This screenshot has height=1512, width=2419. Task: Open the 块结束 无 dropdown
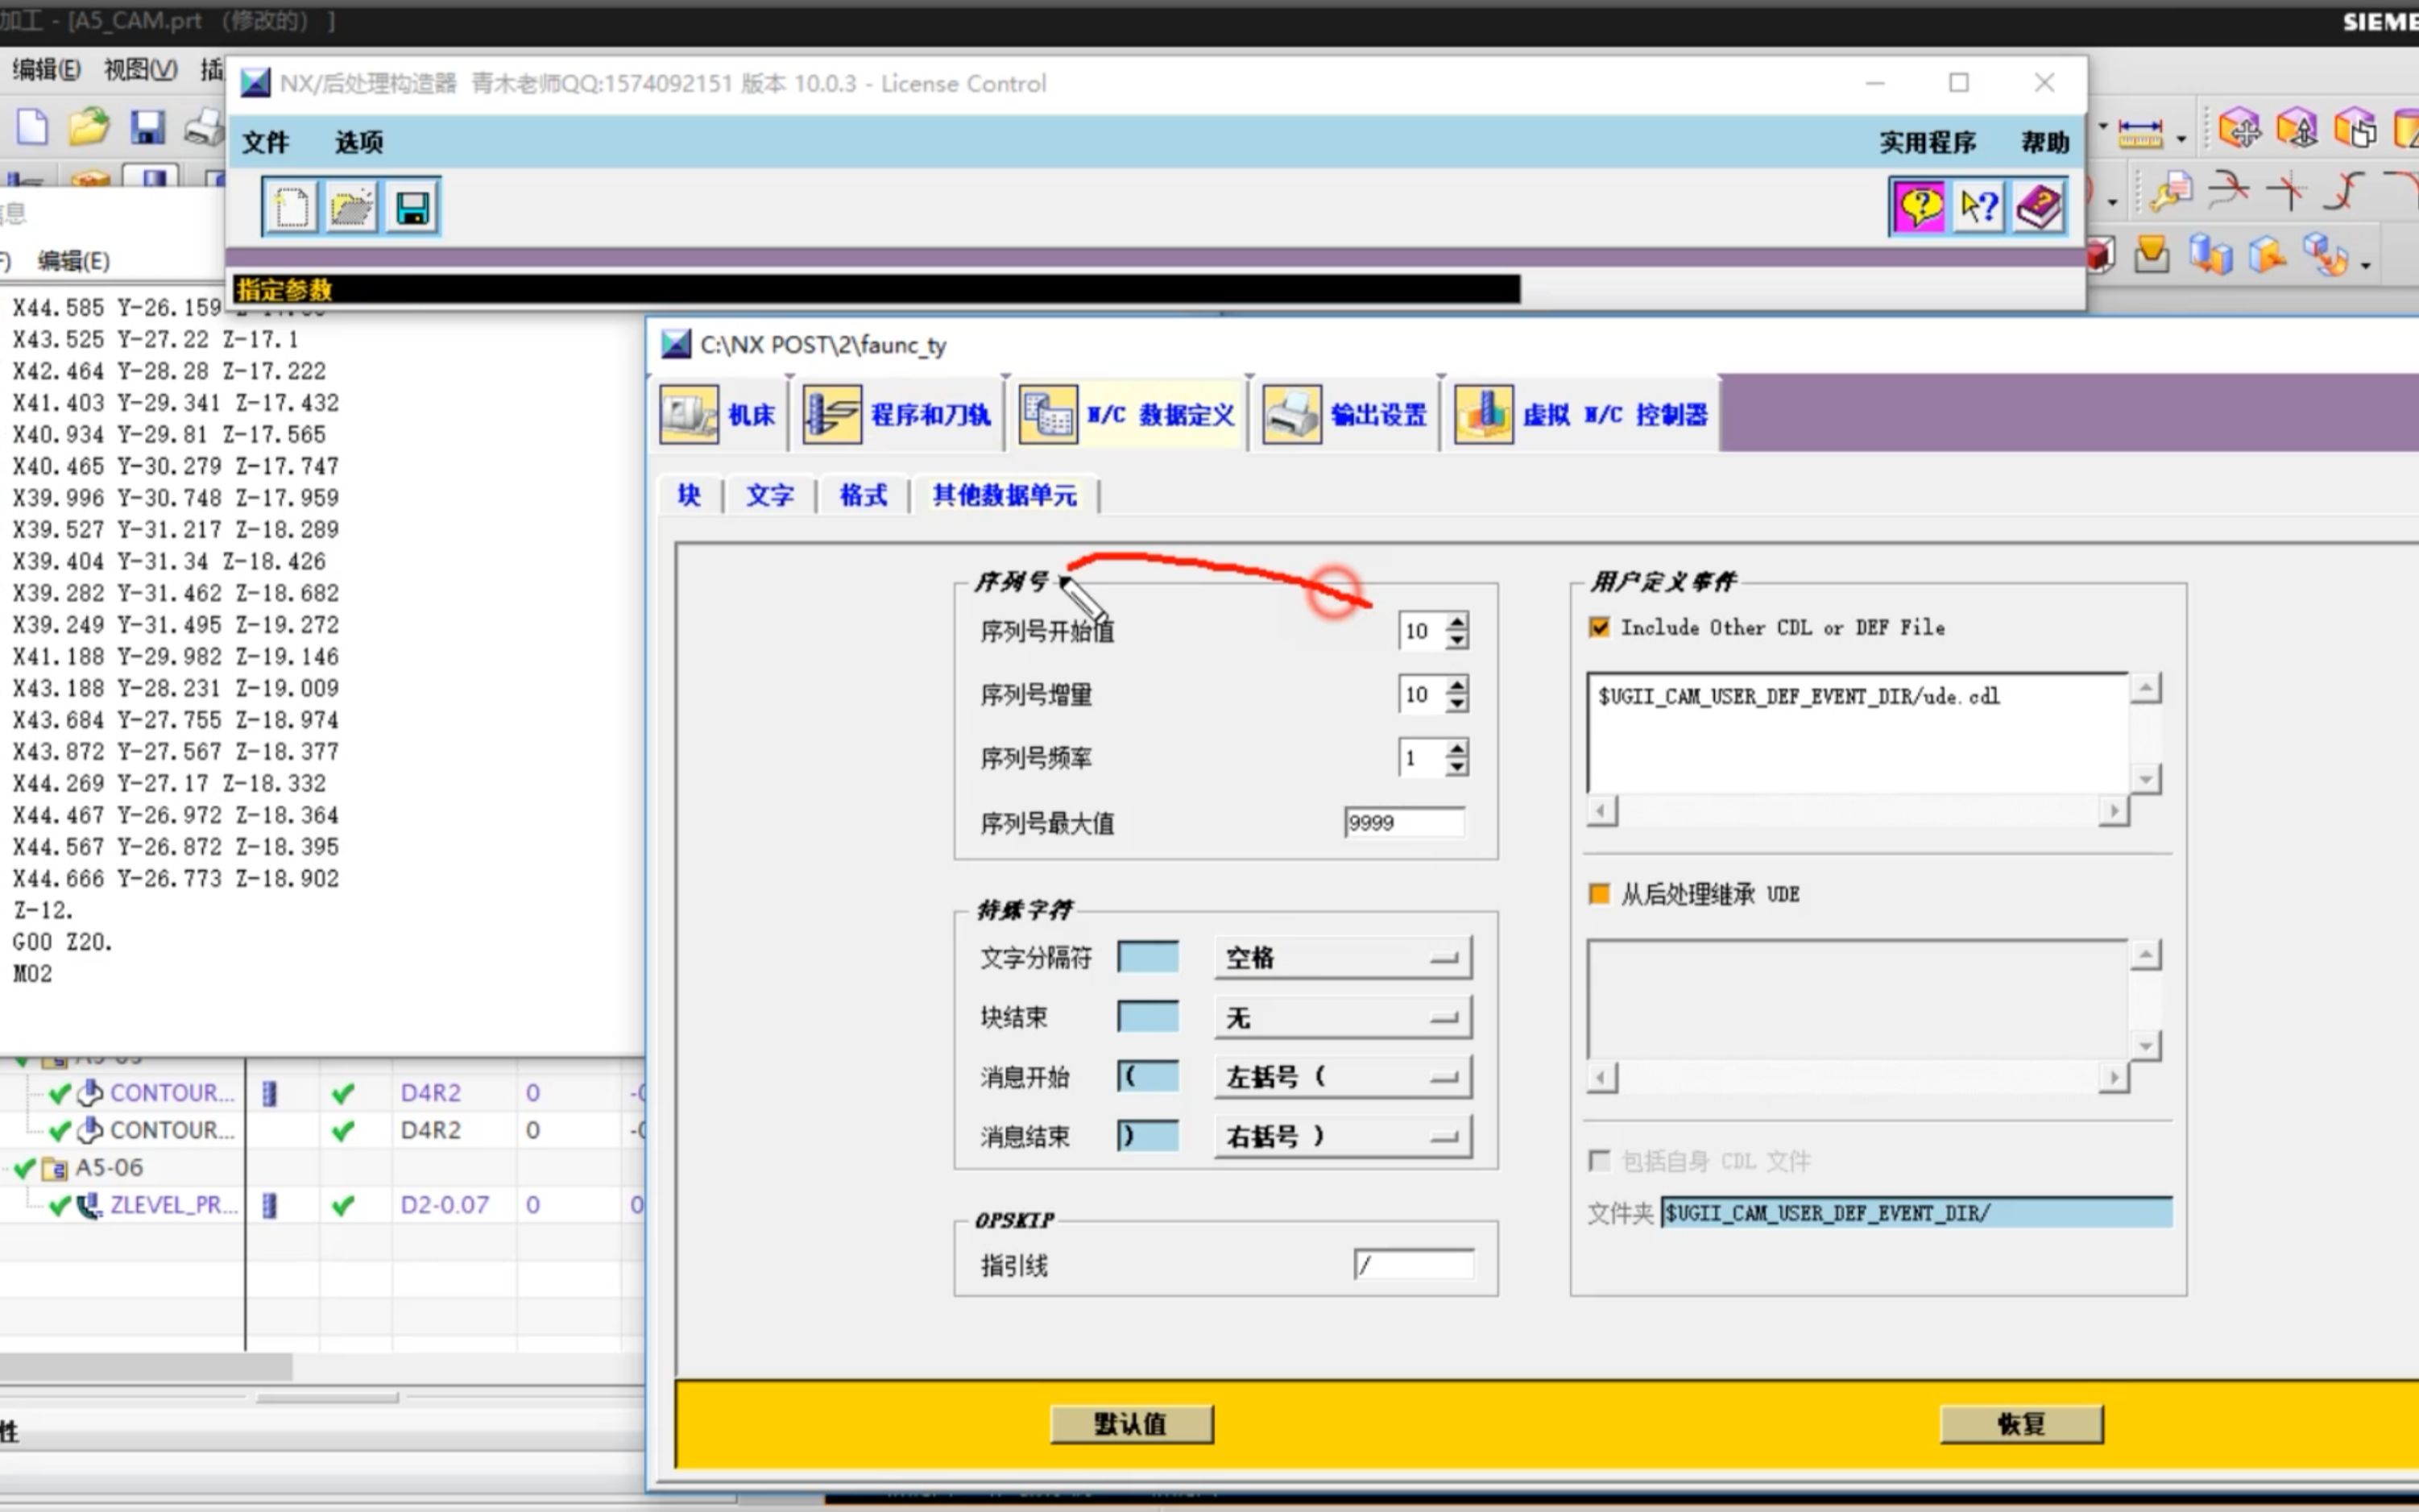tap(1342, 1018)
